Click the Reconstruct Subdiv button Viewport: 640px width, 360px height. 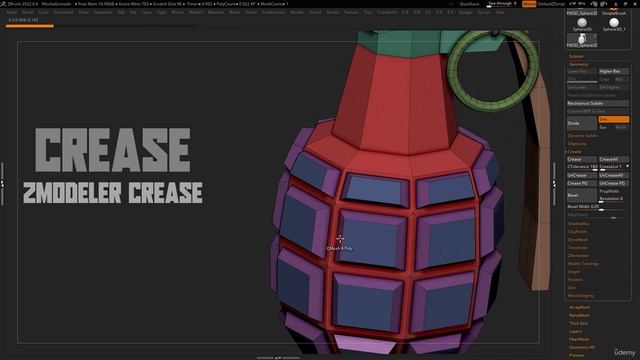598,103
